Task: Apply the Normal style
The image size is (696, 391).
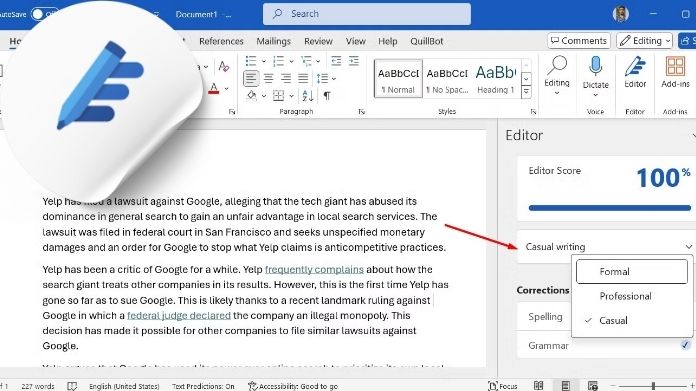Action: click(x=398, y=79)
